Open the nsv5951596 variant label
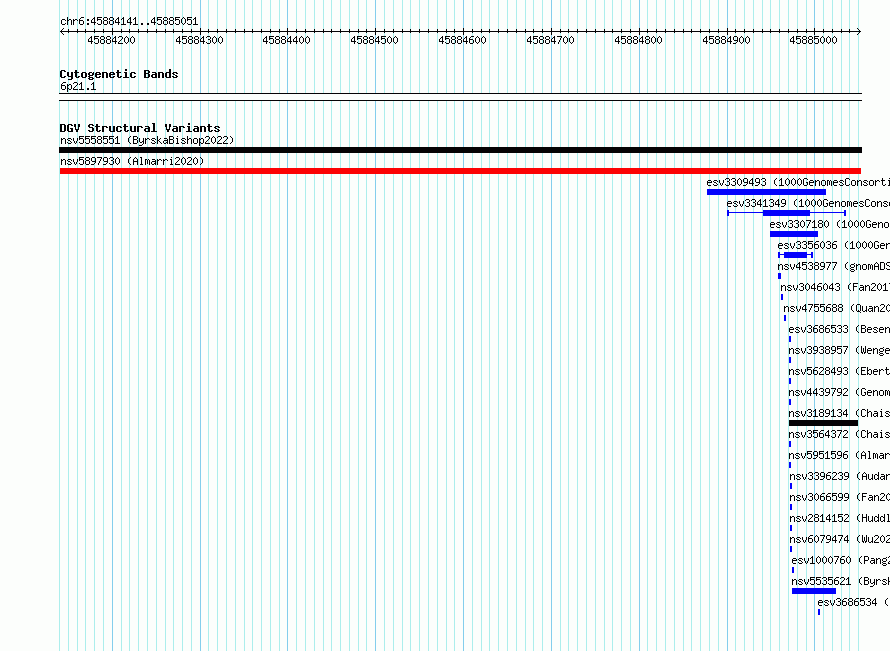This screenshot has width=890, height=651. [x=839, y=455]
